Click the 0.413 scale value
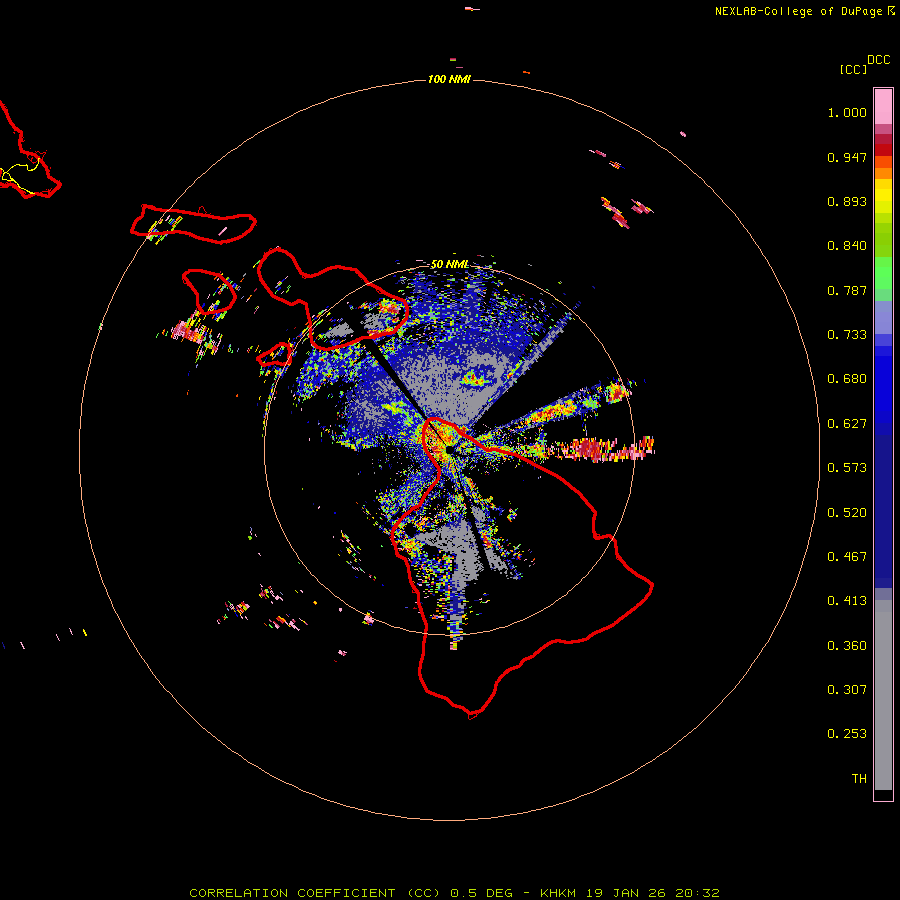 (x=847, y=601)
